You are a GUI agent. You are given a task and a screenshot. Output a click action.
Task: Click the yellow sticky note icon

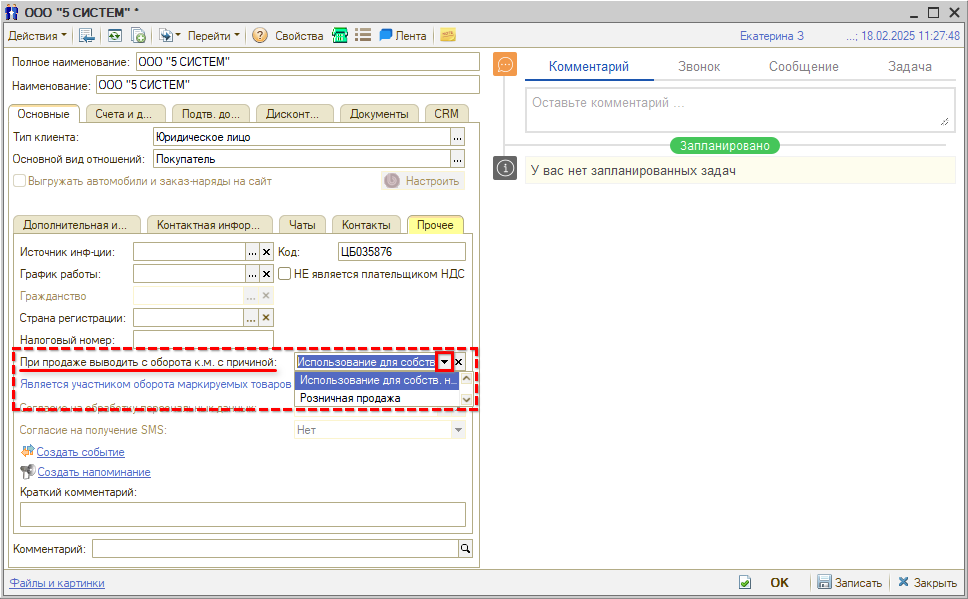tap(448, 35)
